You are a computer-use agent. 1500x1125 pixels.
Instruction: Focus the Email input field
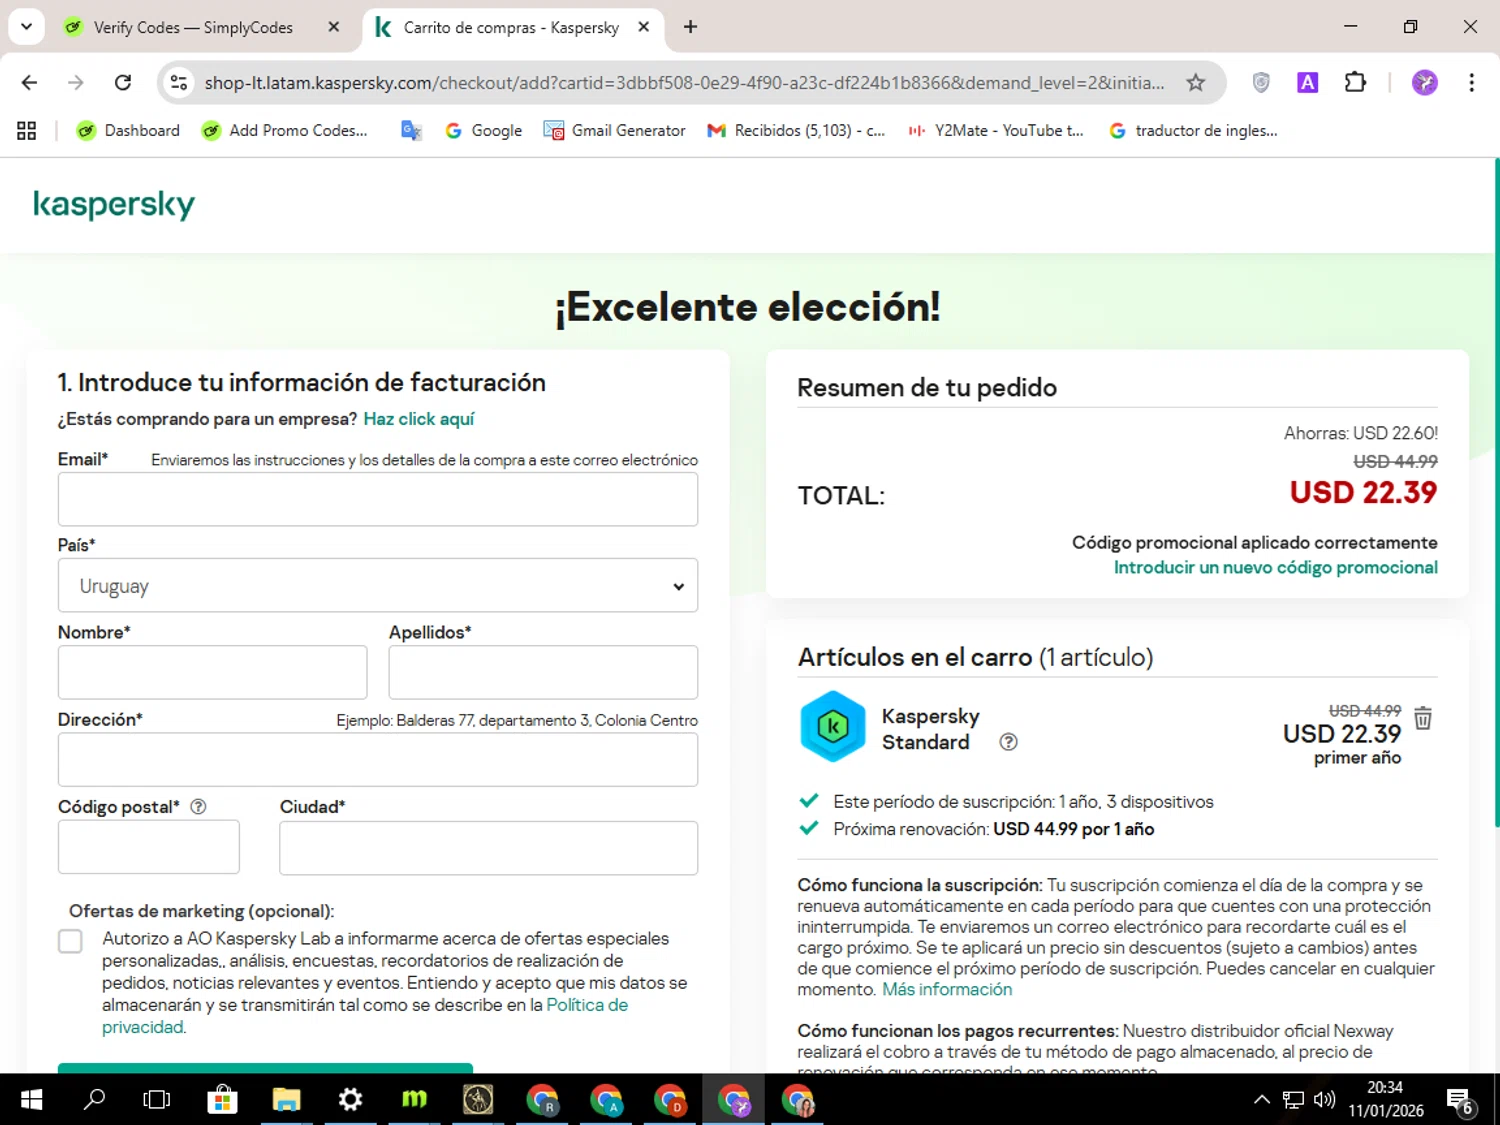[378, 499]
